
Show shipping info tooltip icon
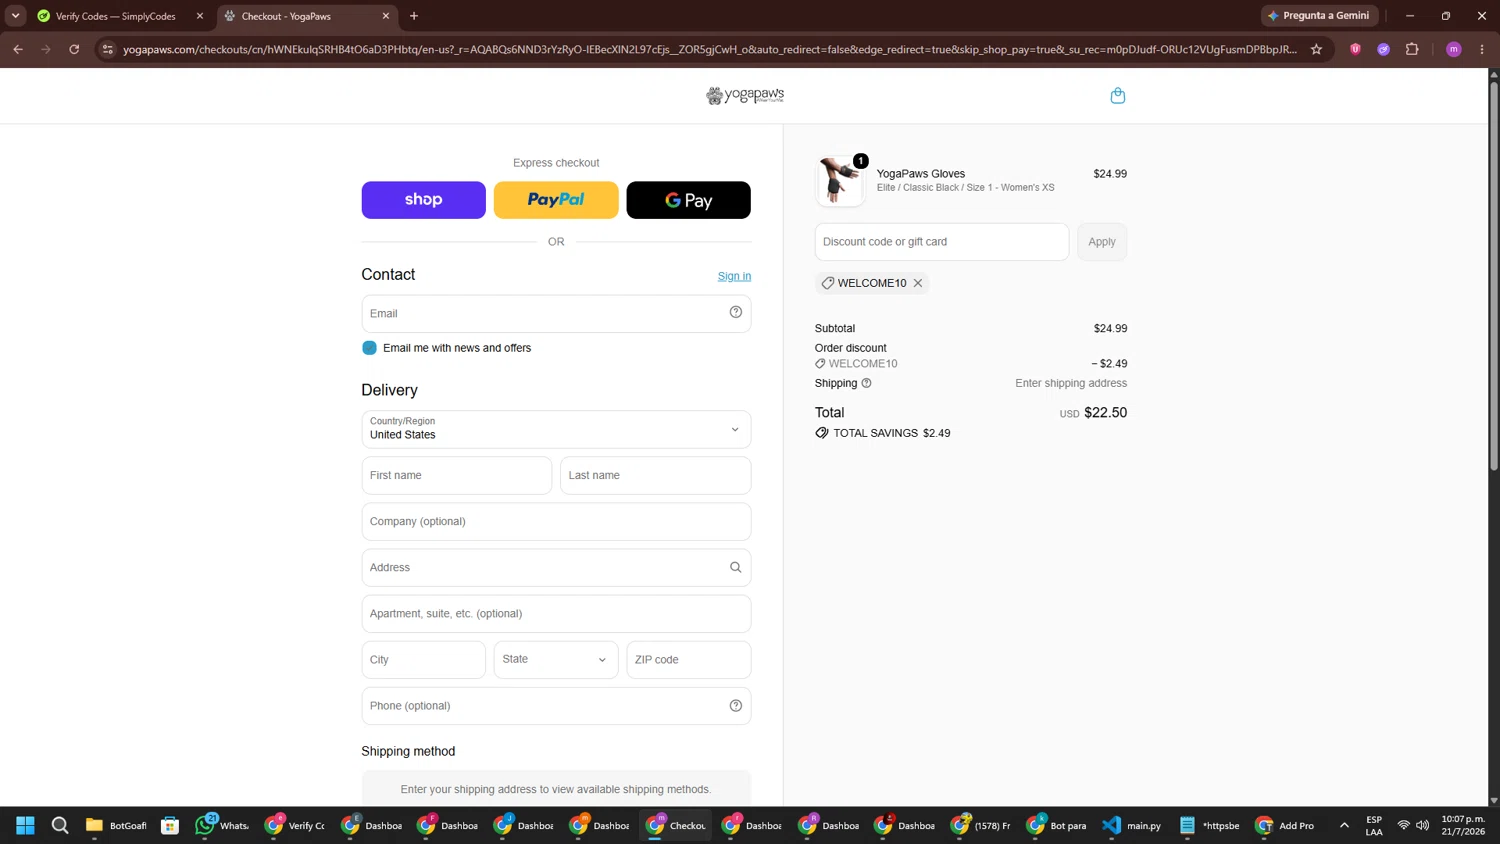867,383
